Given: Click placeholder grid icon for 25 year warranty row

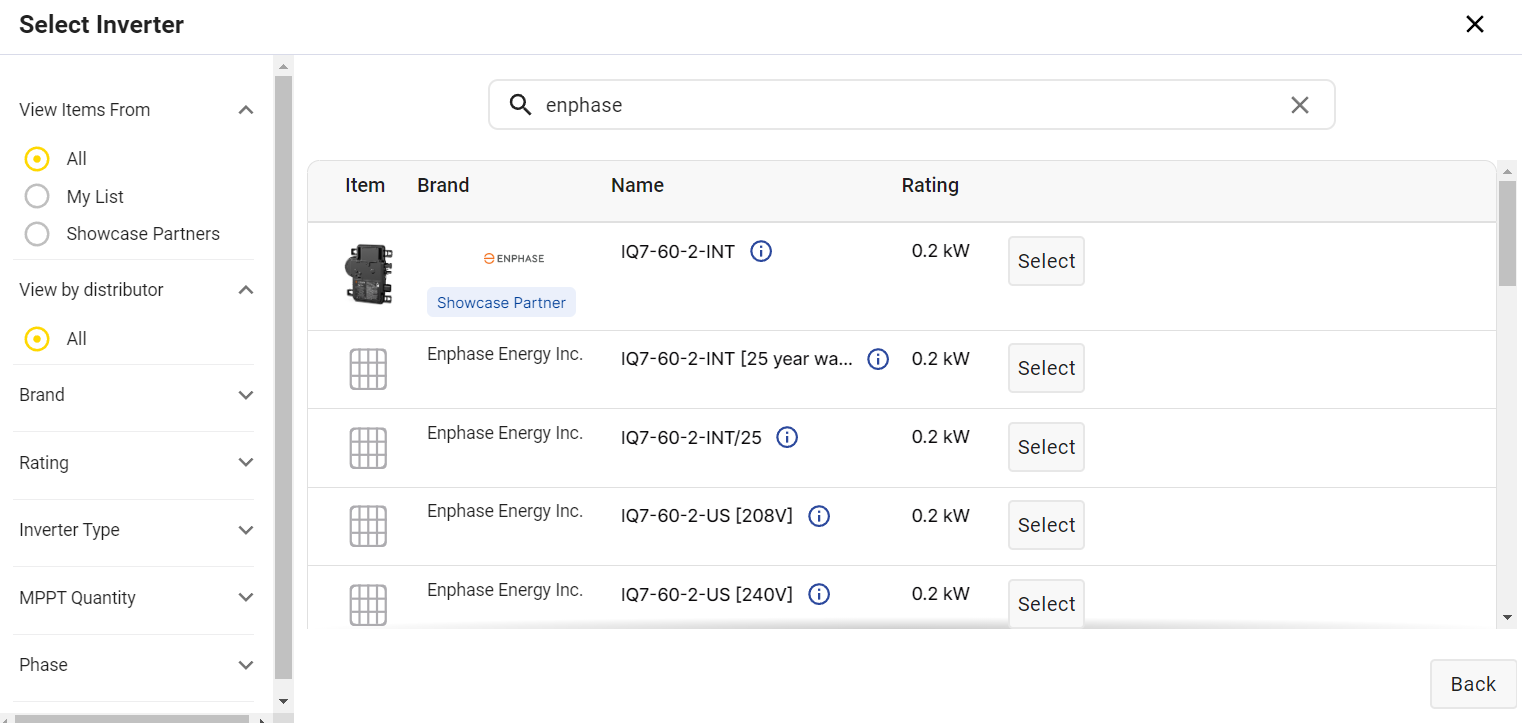Looking at the screenshot, I should pos(368,369).
